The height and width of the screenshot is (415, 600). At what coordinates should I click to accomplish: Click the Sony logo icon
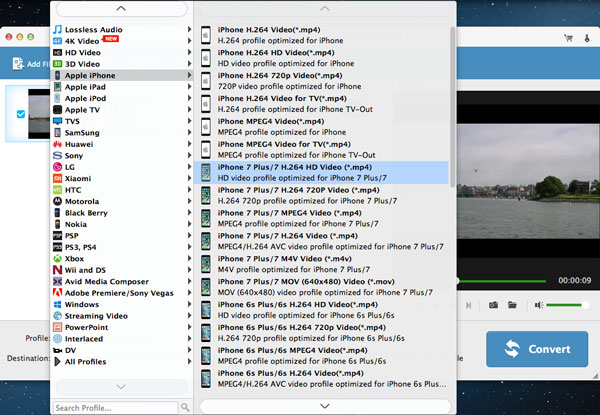coord(57,155)
